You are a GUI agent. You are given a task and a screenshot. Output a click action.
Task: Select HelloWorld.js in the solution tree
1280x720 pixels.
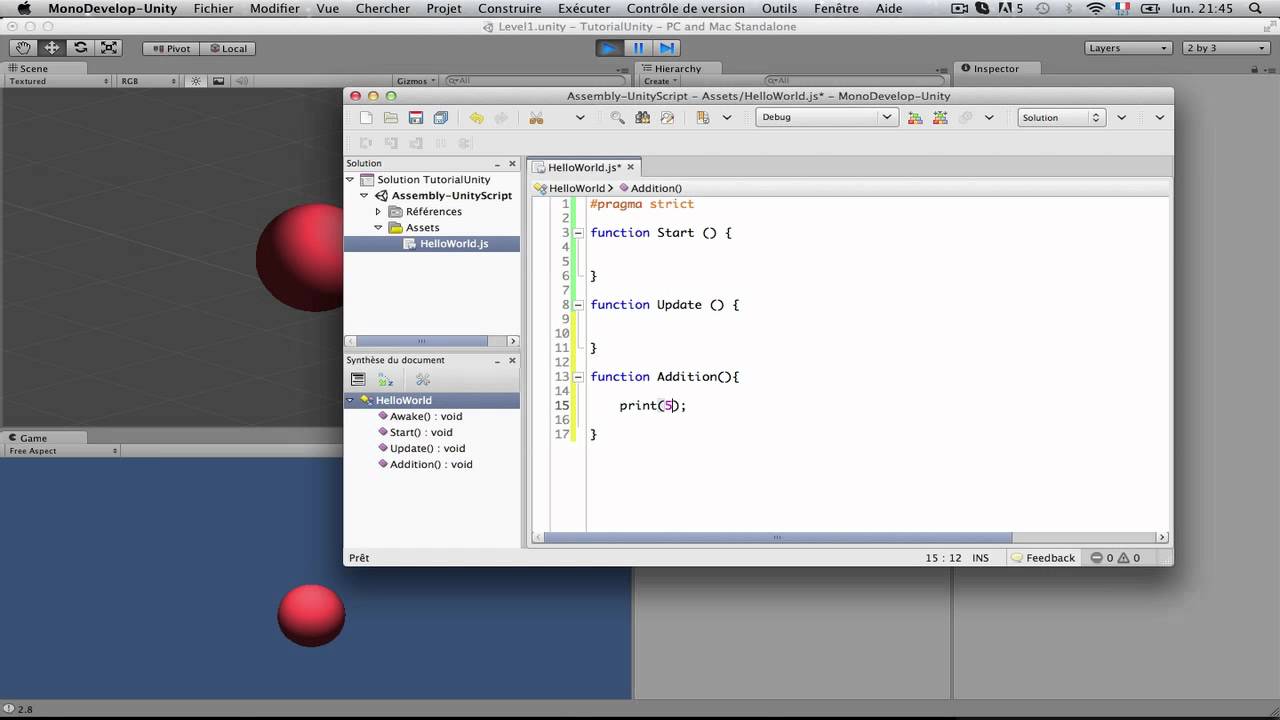coord(454,244)
